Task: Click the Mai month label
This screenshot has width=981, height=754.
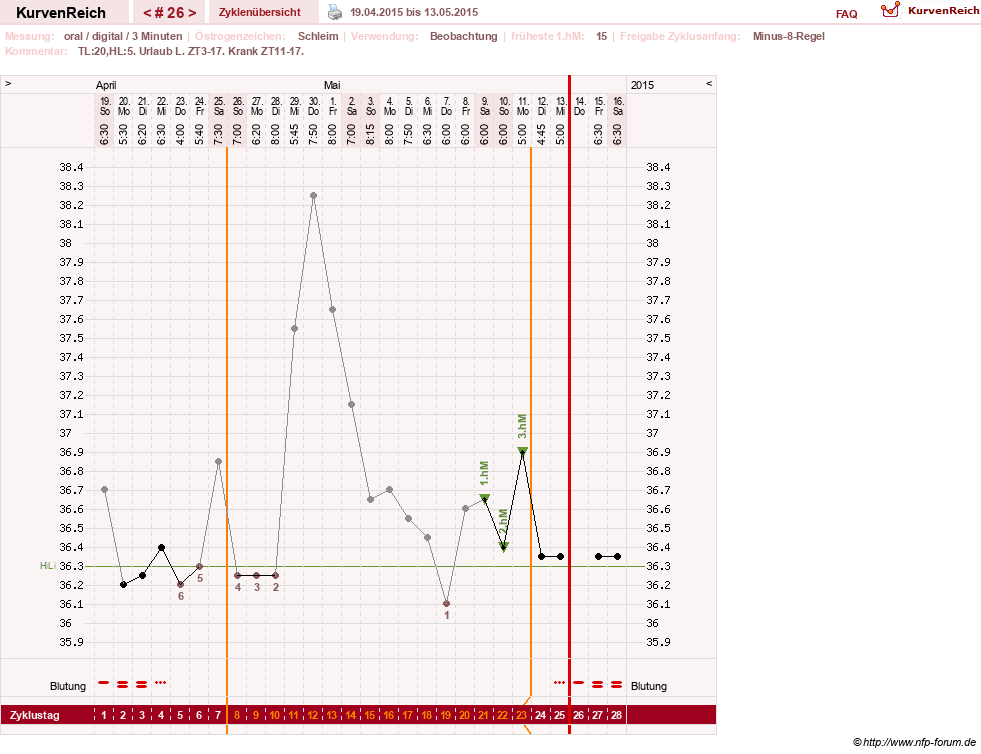Action: click(332, 85)
